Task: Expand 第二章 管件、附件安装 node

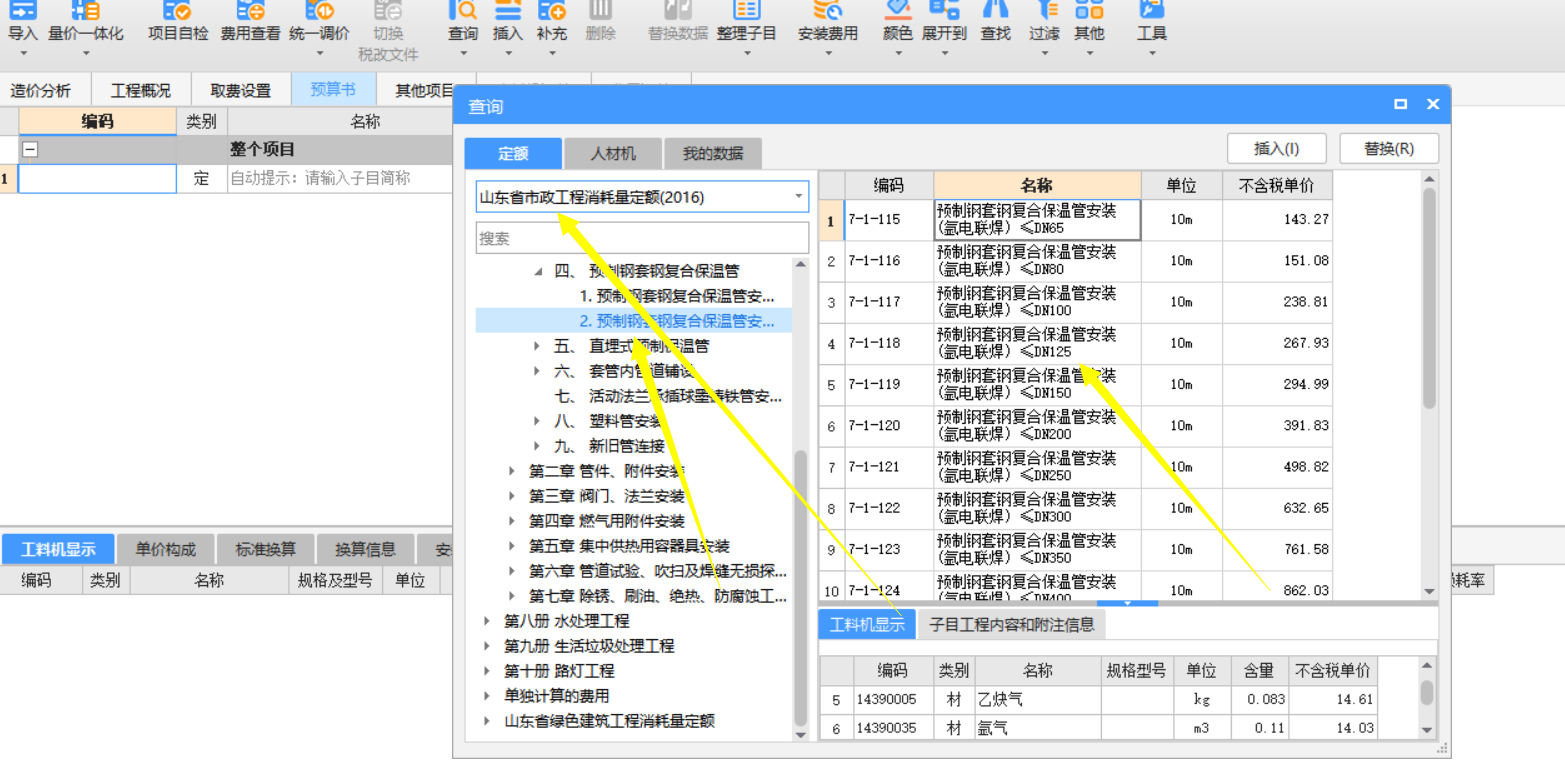Action: tap(513, 471)
